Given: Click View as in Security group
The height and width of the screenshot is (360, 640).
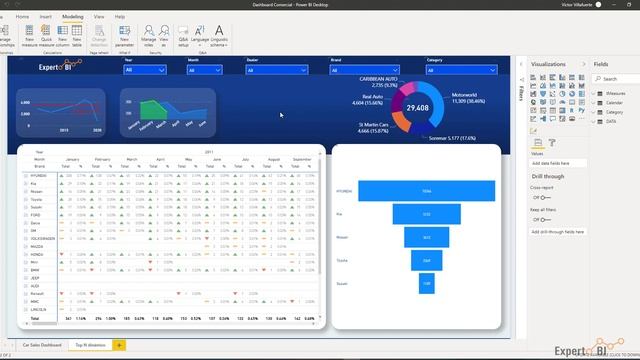Looking at the screenshot, I should tap(164, 36).
